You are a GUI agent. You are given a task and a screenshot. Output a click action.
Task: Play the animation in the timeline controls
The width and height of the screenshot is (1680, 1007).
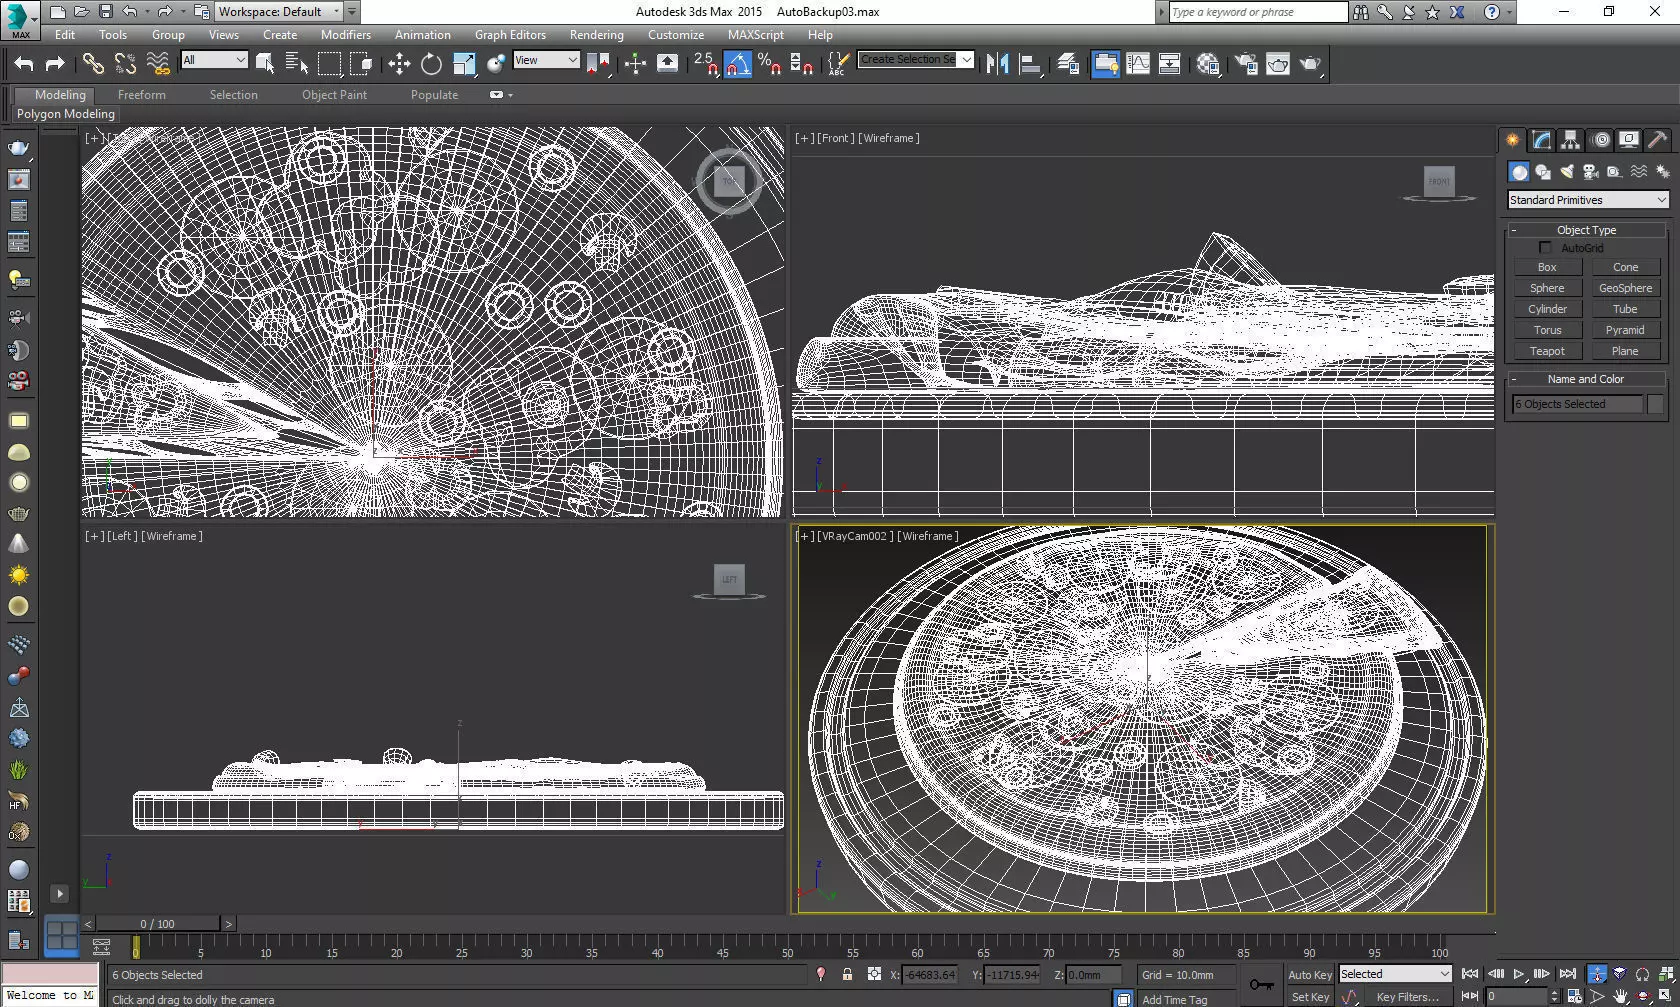click(1519, 974)
